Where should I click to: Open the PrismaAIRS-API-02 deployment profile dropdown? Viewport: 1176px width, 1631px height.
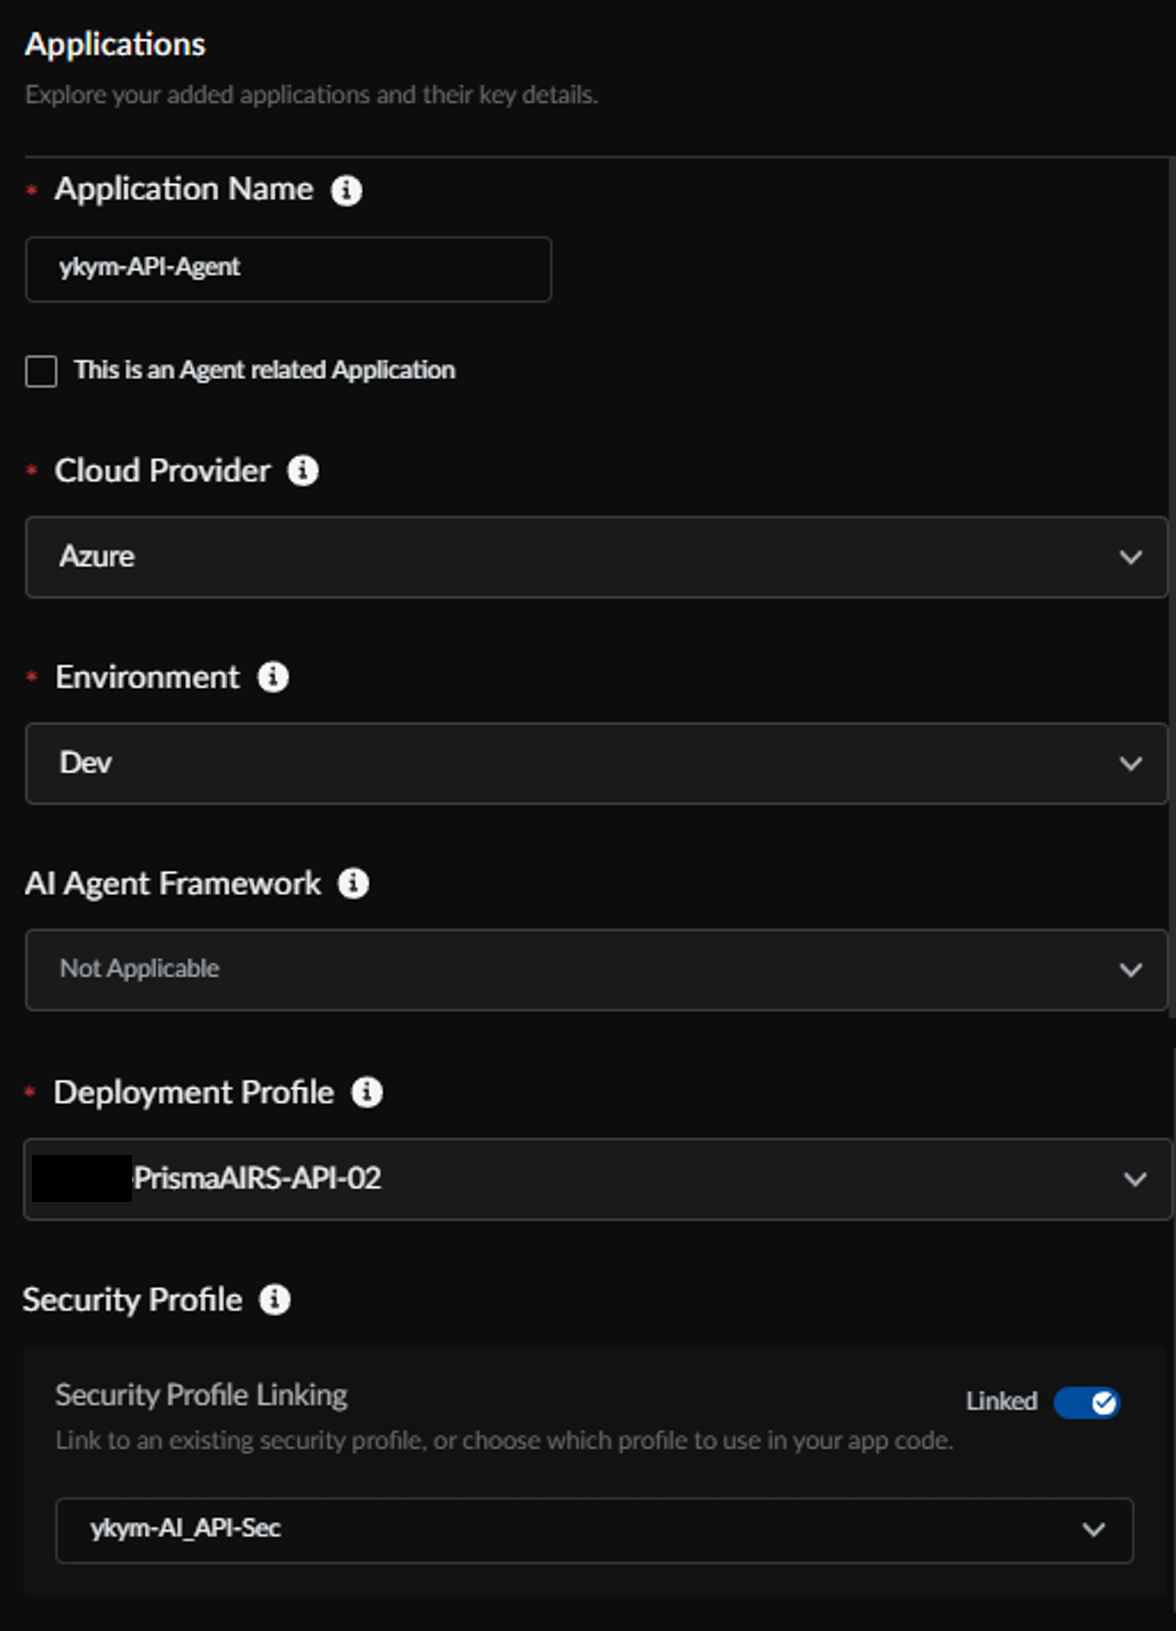point(596,1179)
